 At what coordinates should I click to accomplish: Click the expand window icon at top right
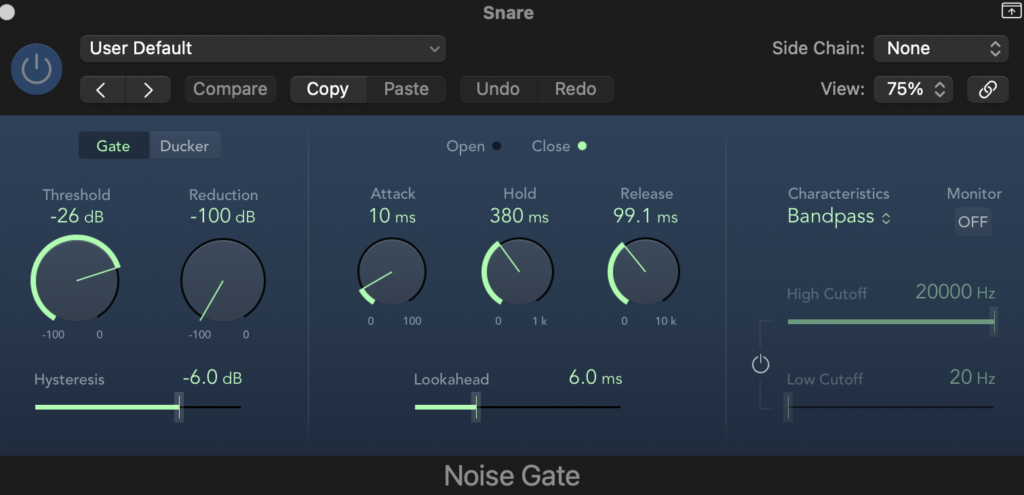(1007, 11)
